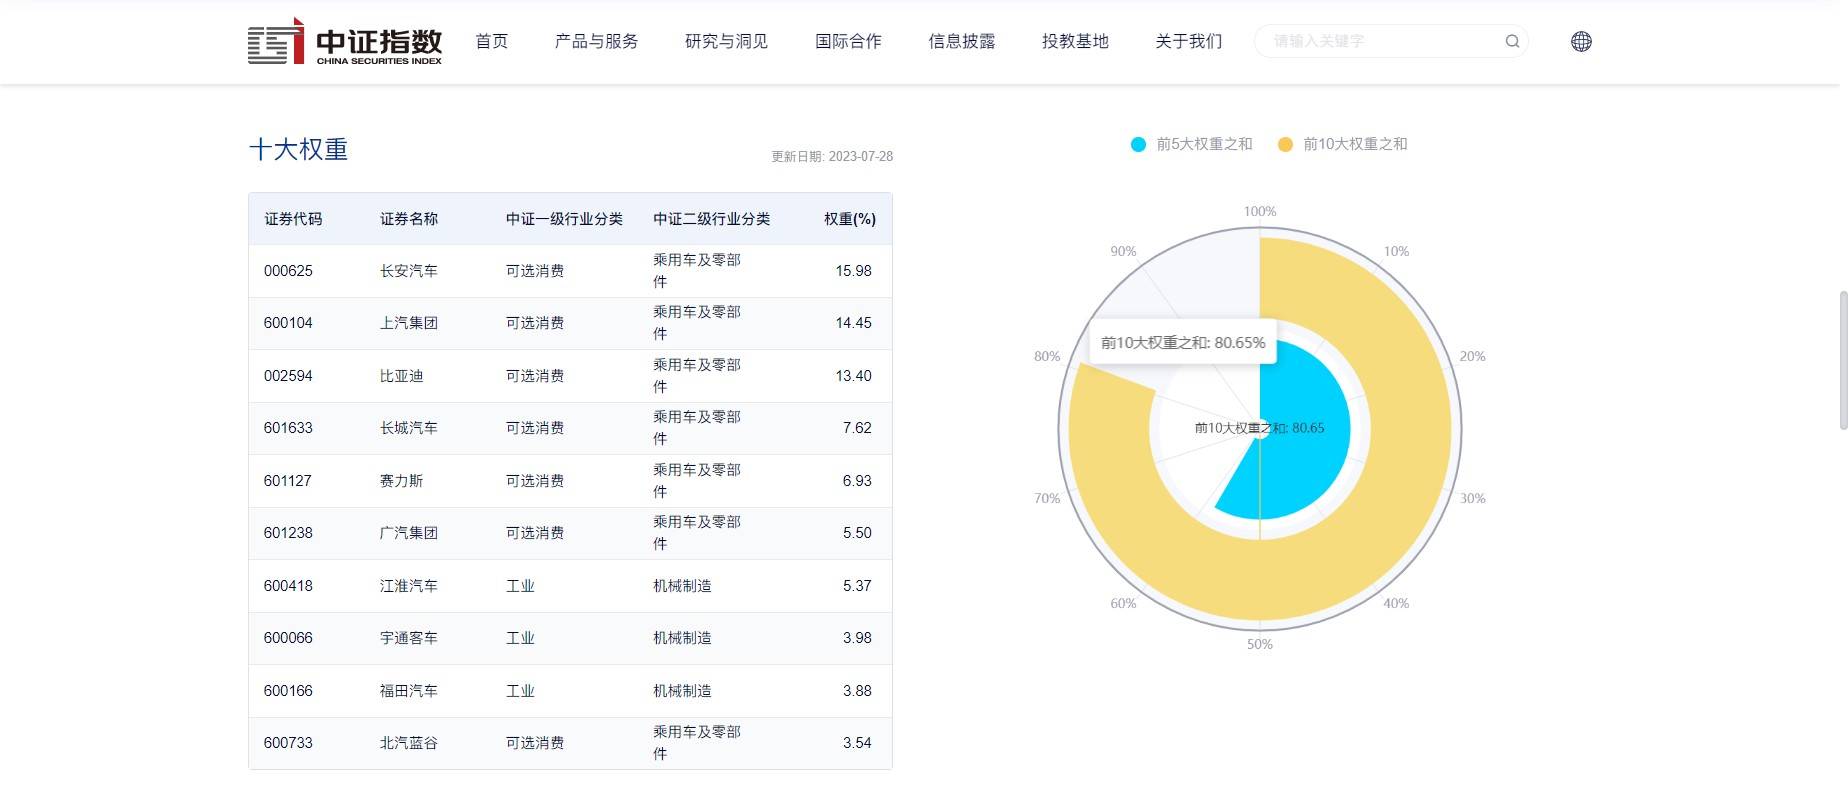This screenshot has width=1848, height=812.
Task: Click the China Securities Index logo
Action: click(345, 42)
